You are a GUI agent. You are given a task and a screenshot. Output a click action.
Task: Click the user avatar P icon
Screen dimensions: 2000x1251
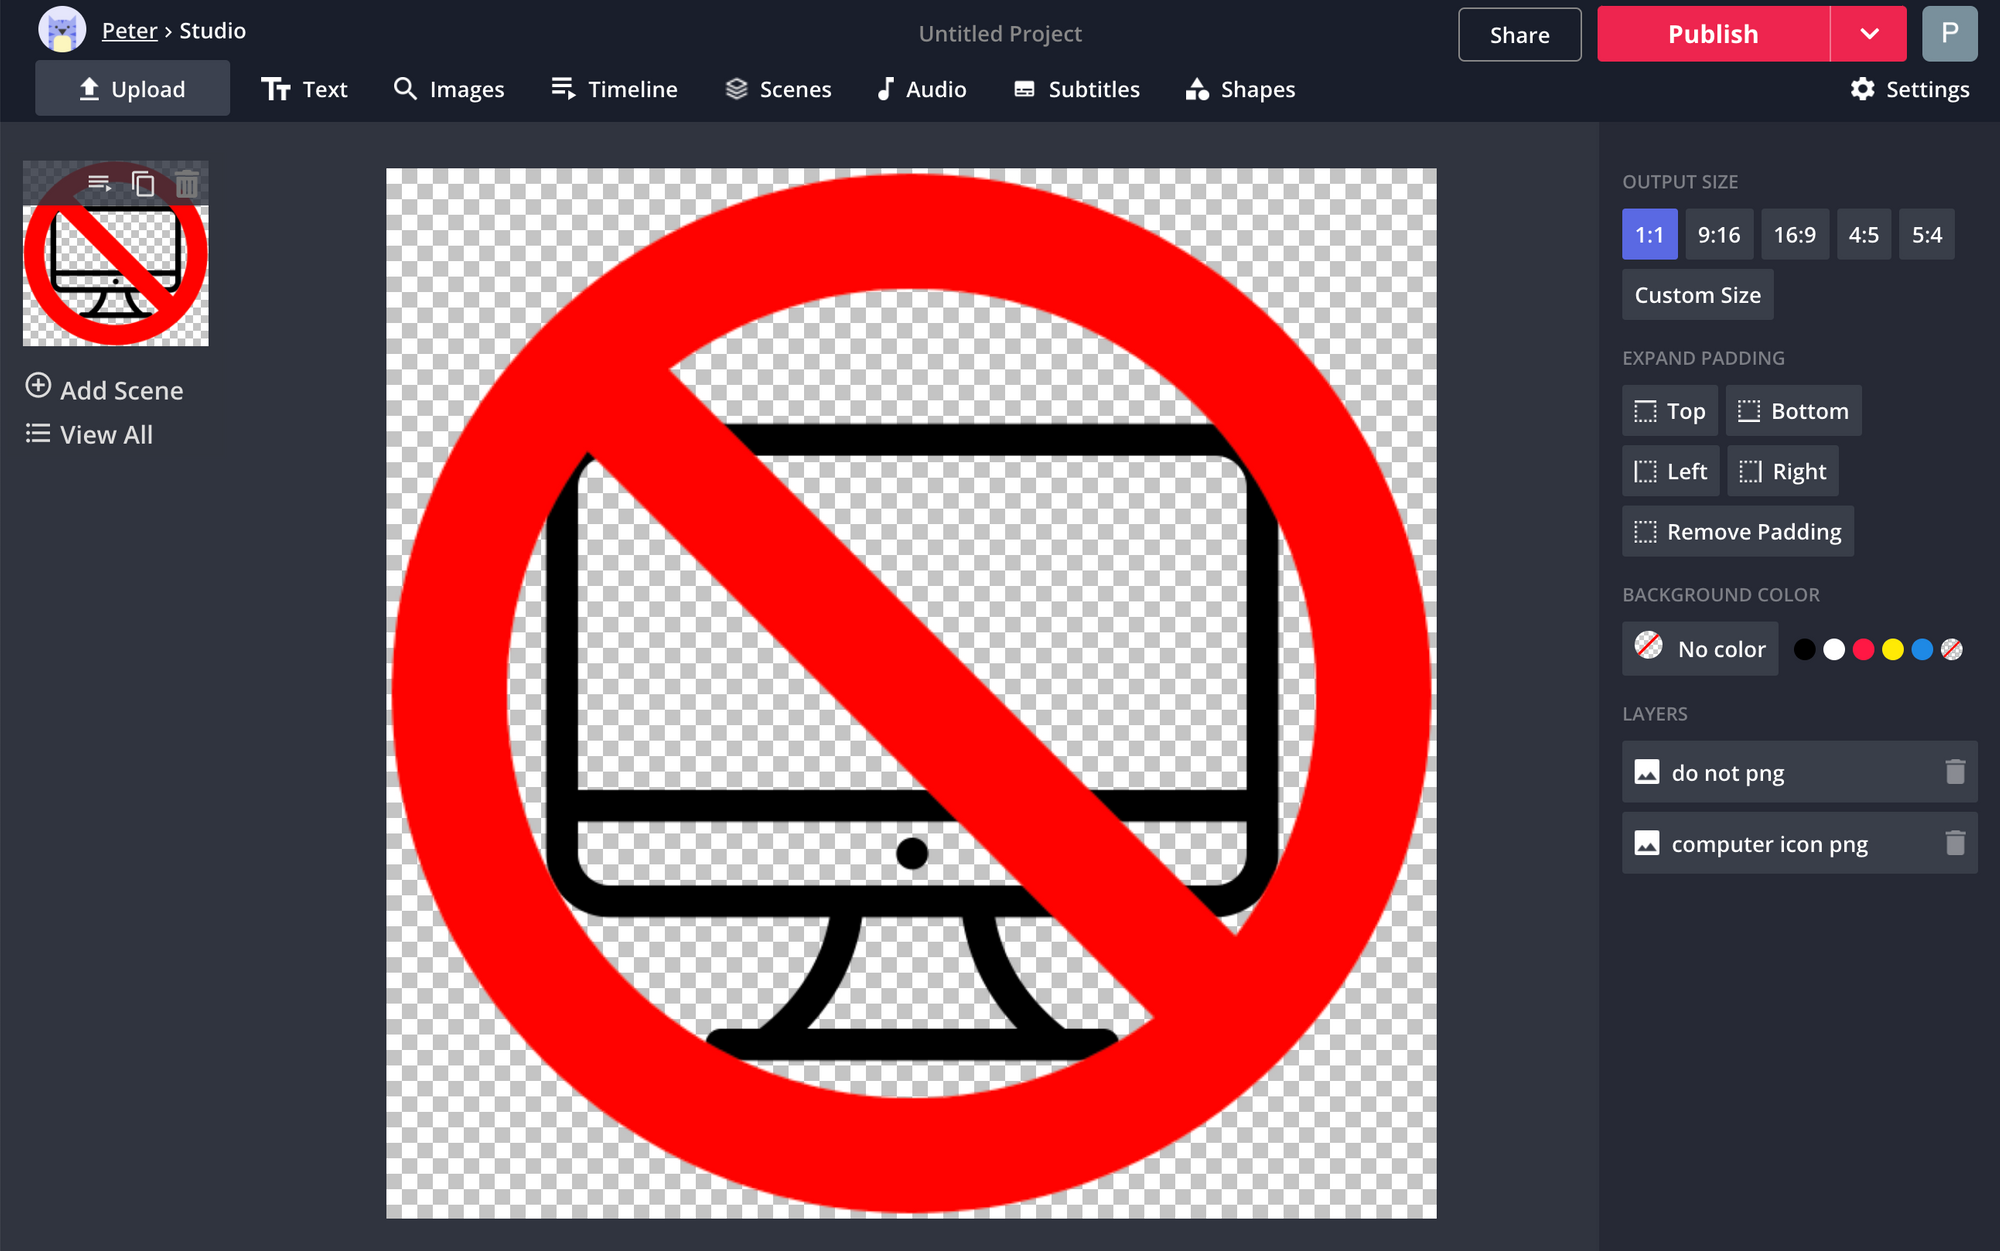pos(1949,34)
